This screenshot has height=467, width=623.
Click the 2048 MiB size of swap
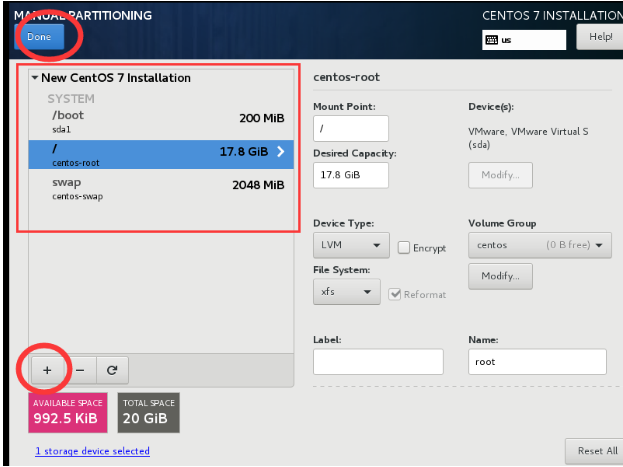258,185
